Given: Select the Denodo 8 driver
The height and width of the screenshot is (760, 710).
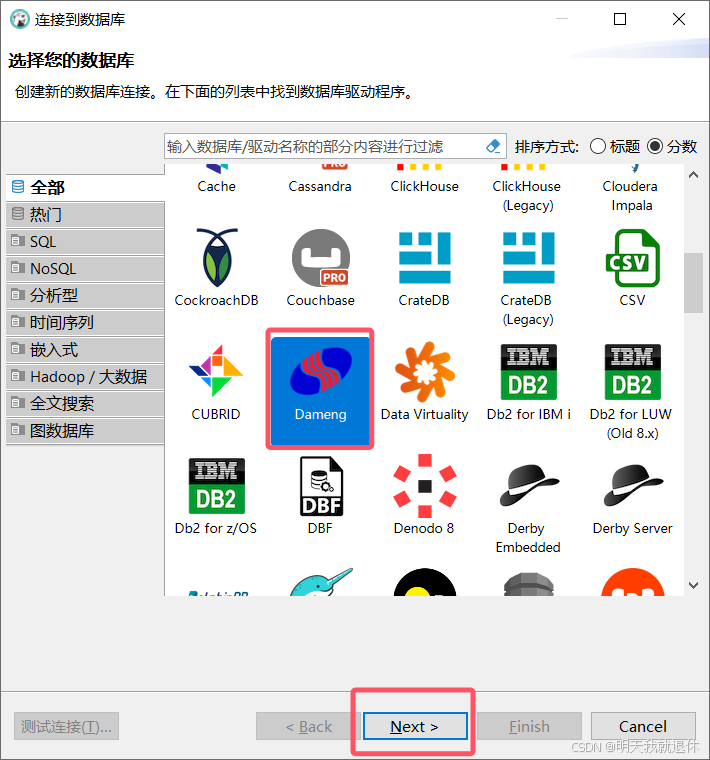Looking at the screenshot, I should (x=424, y=495).
